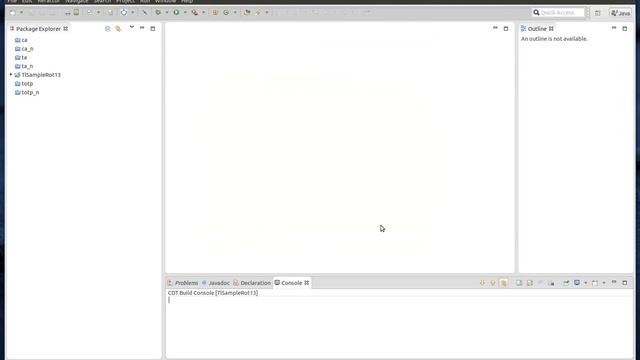640x360 pixels.
Task: Open the Display Selected Console dropdown
Action: pyautogui.click(x=585, y=283)
